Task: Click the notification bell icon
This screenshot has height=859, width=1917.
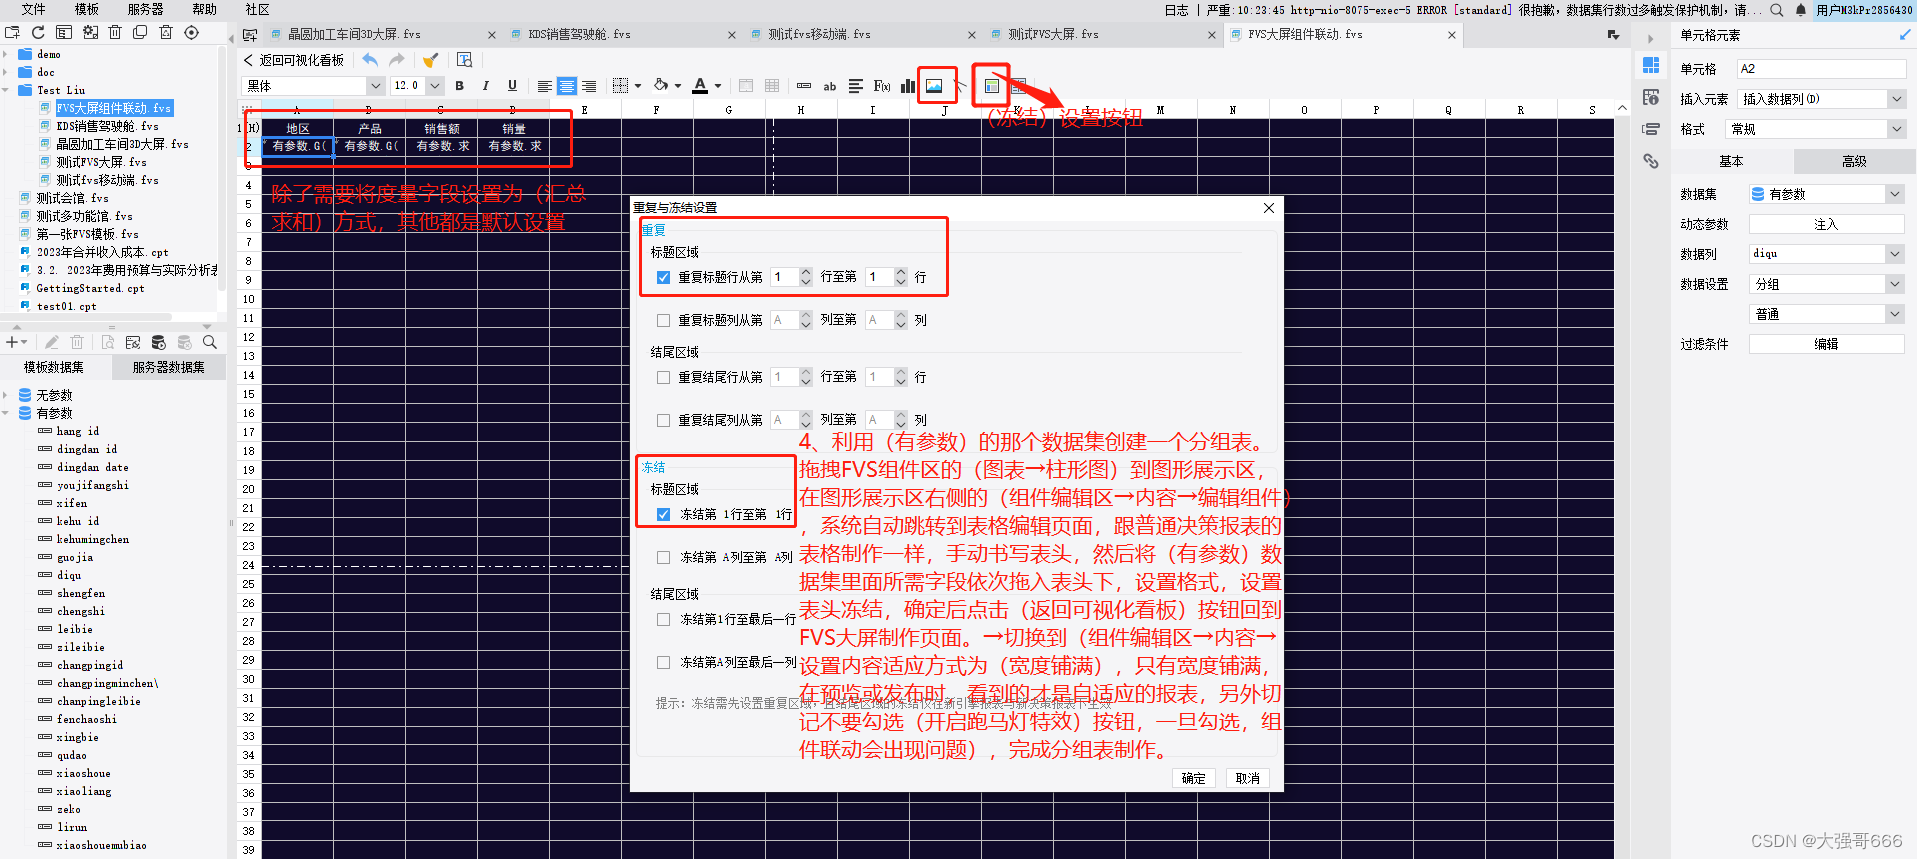Action: [1801, 10]
